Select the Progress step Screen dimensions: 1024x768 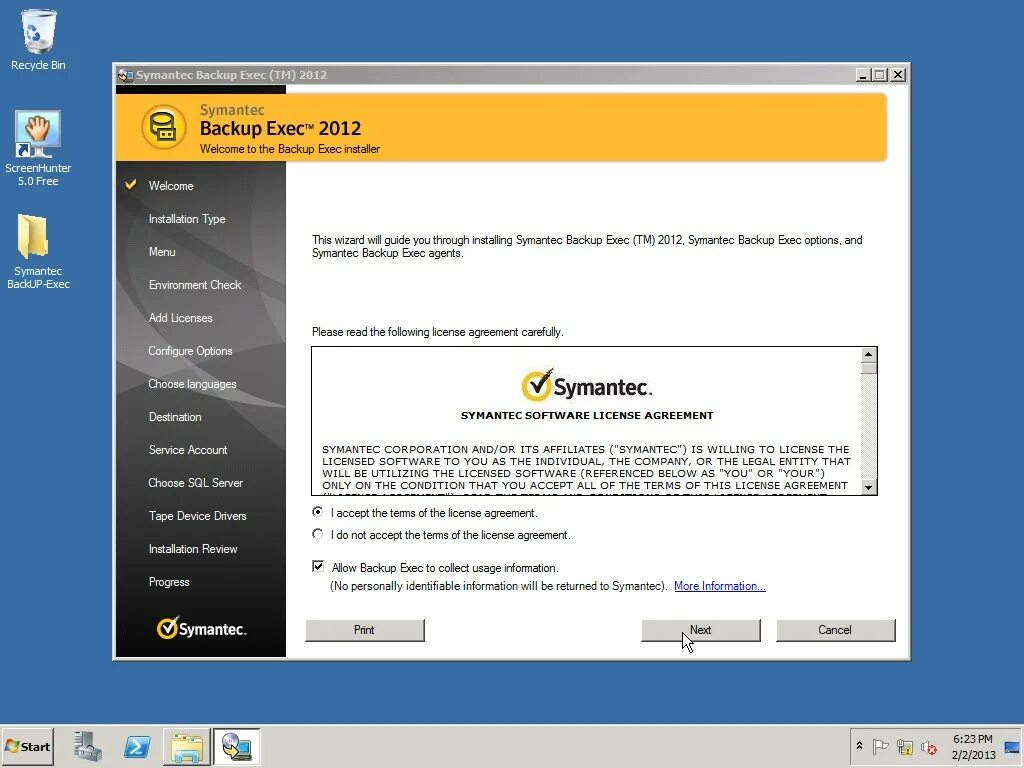[169, 582]
